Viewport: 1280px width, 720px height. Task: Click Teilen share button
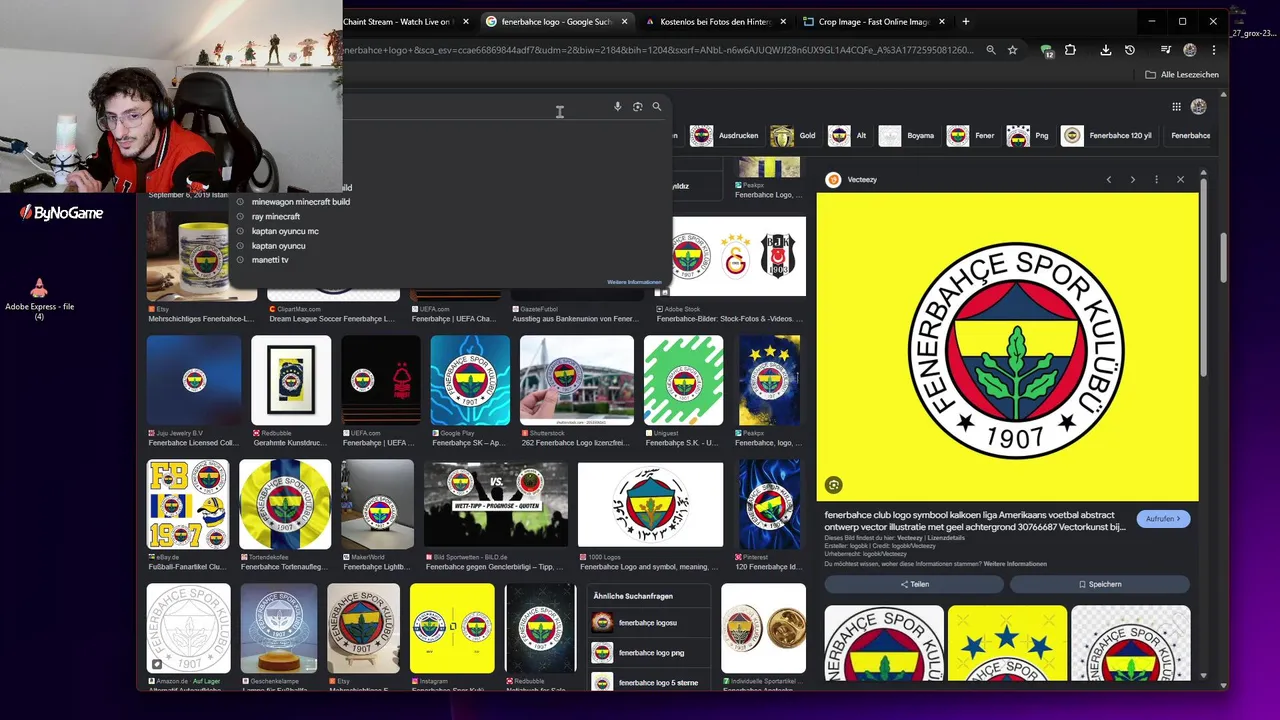[x=914, y=584]
